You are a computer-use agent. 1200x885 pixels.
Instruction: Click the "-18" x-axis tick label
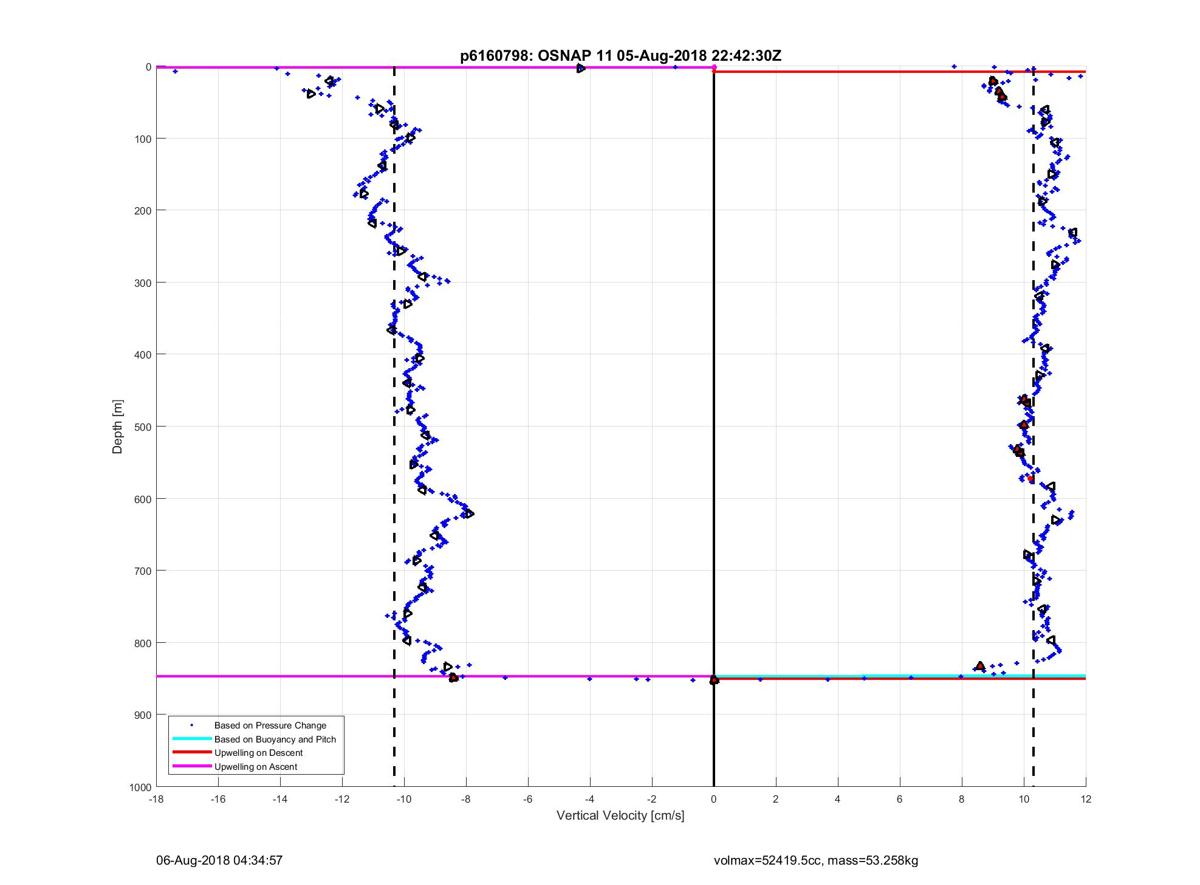coord(155,799)
